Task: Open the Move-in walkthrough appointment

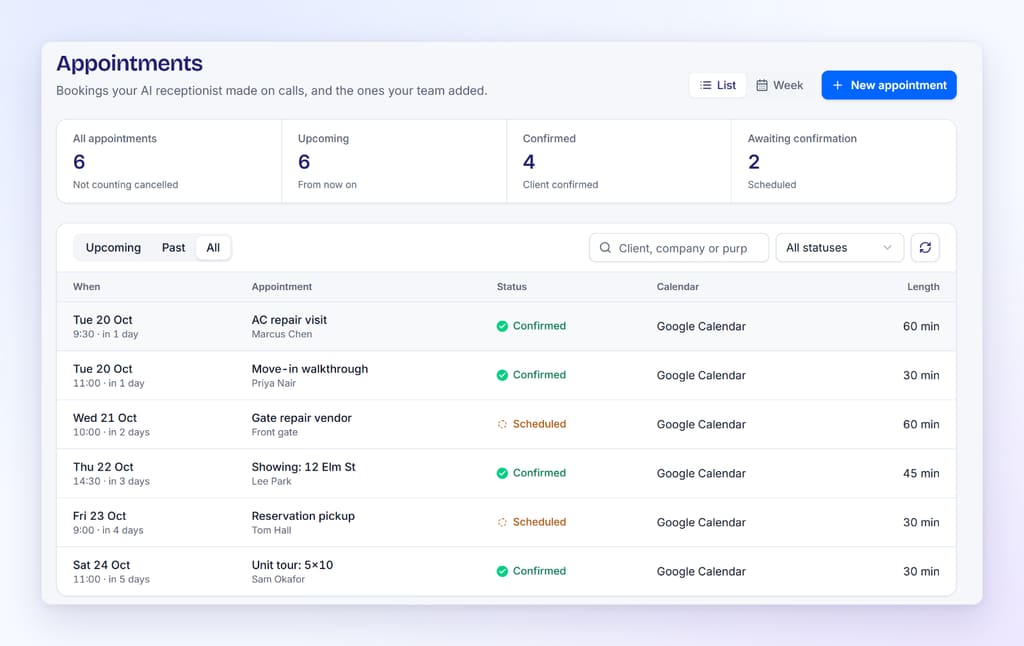Action: (506, 376)
